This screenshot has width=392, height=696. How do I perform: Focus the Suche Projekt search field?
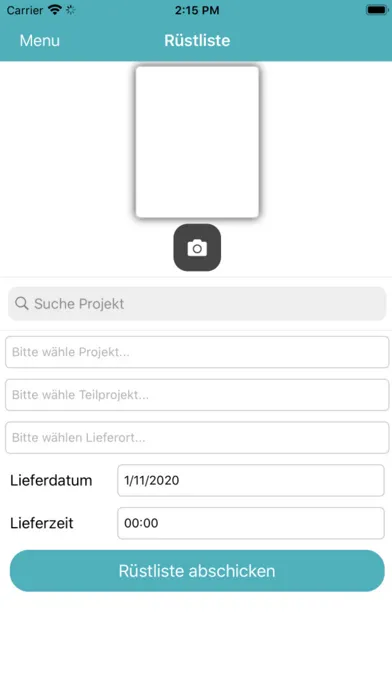[x=197, y=304]
